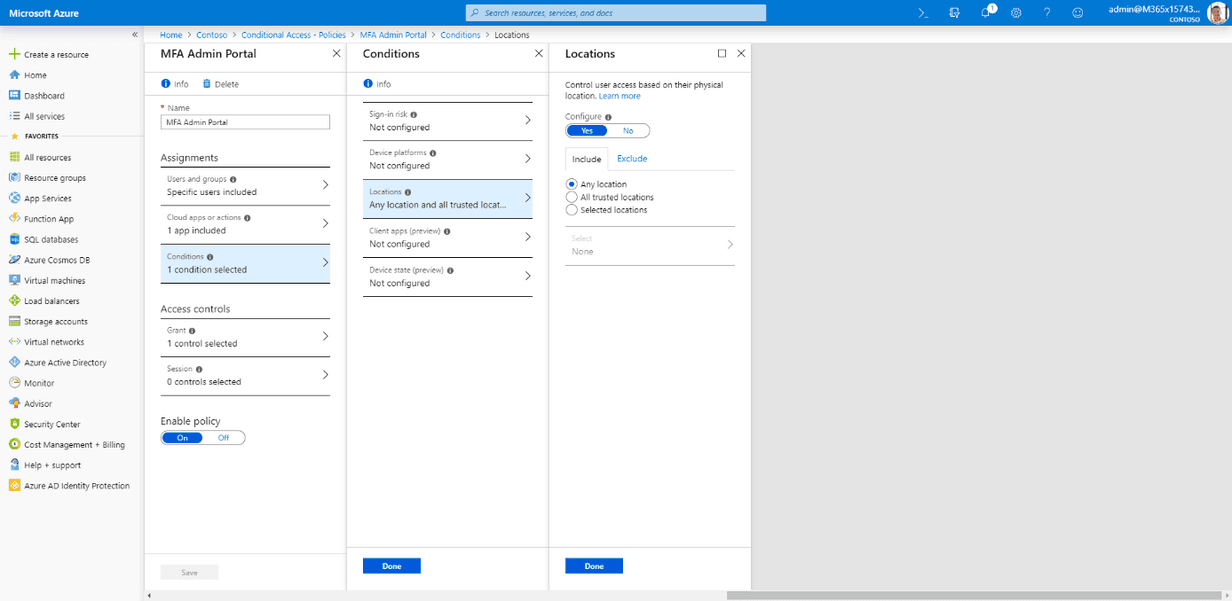
Task: Open the notifications bell icon
Action: click(985, 13)
